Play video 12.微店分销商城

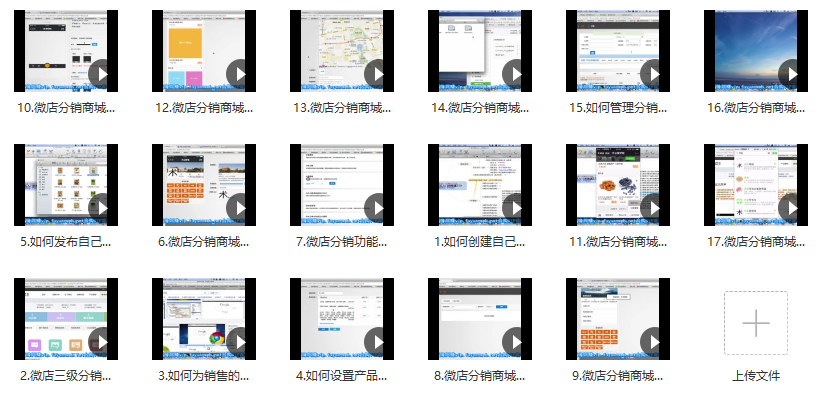pyautogui.click(x=239, y=74)
